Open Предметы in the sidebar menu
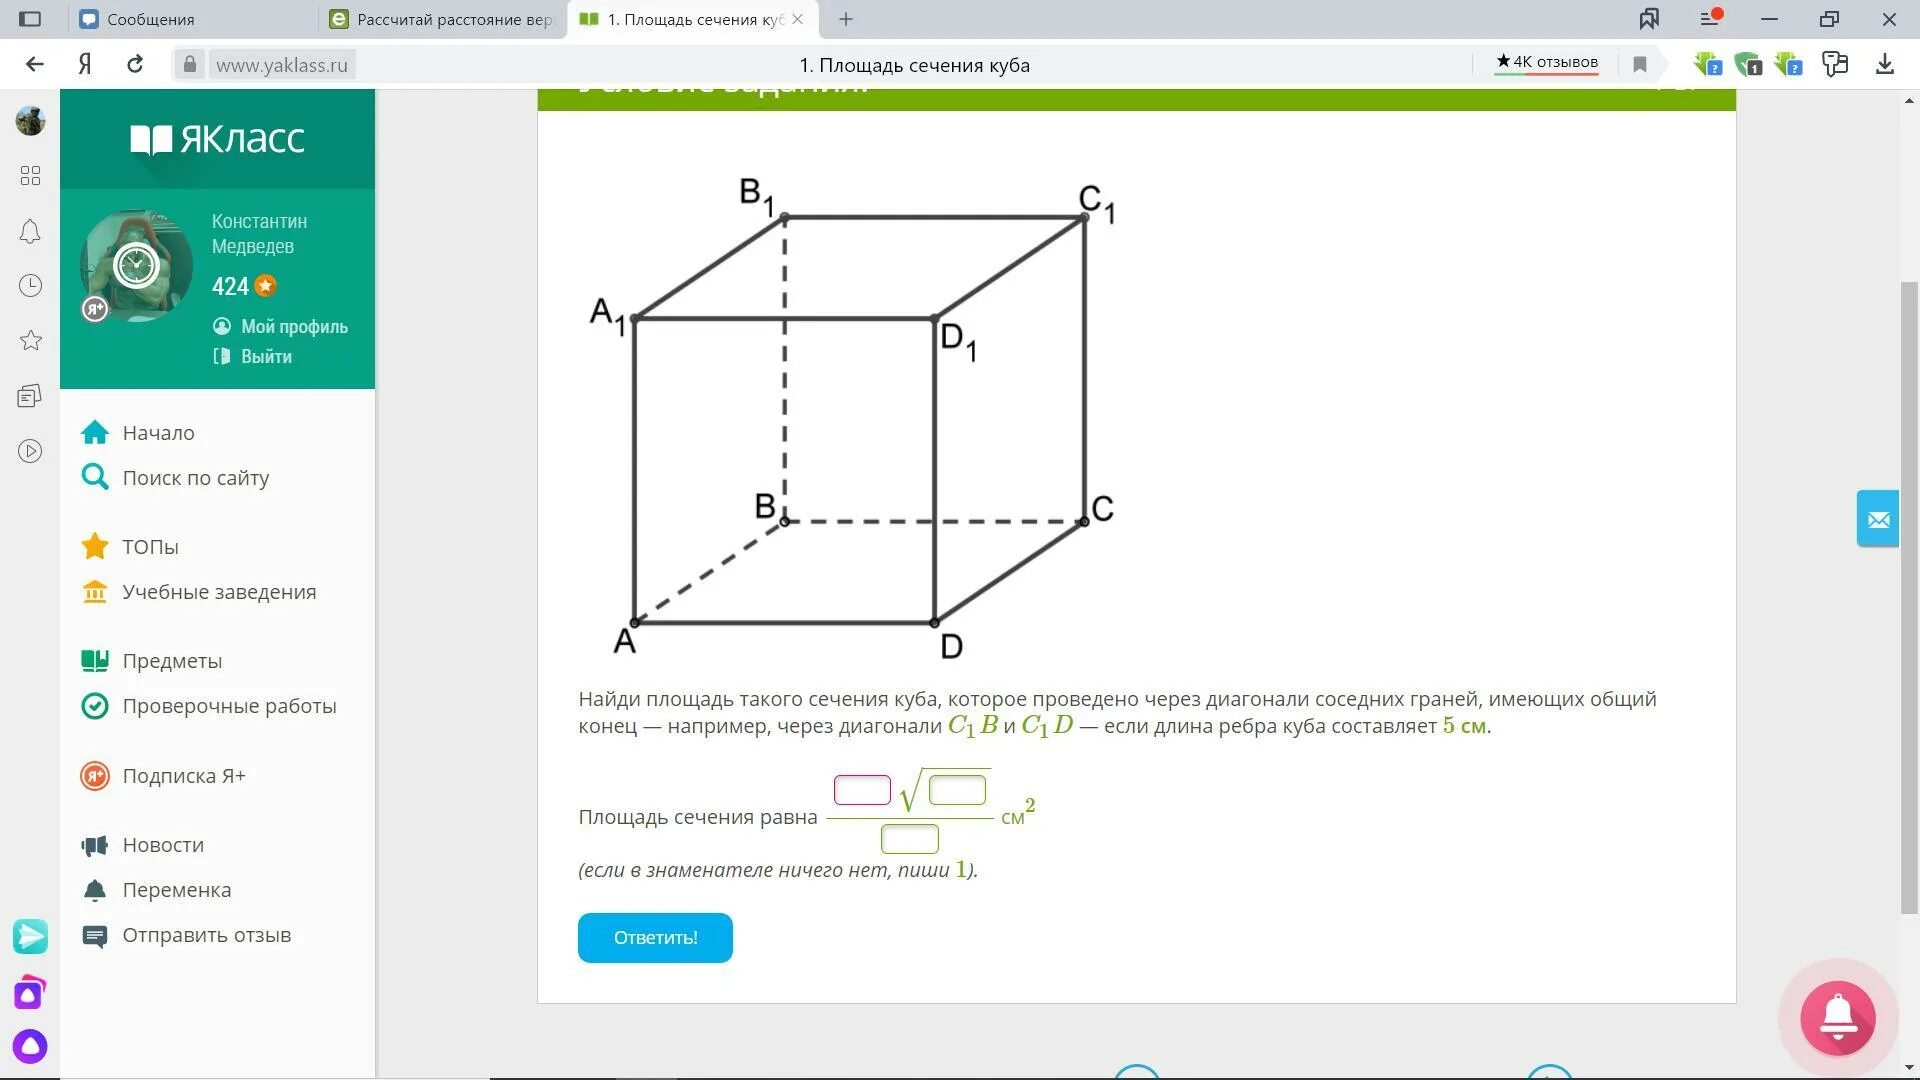This screenshot has height=1080, width=1920. click(172, 661)
